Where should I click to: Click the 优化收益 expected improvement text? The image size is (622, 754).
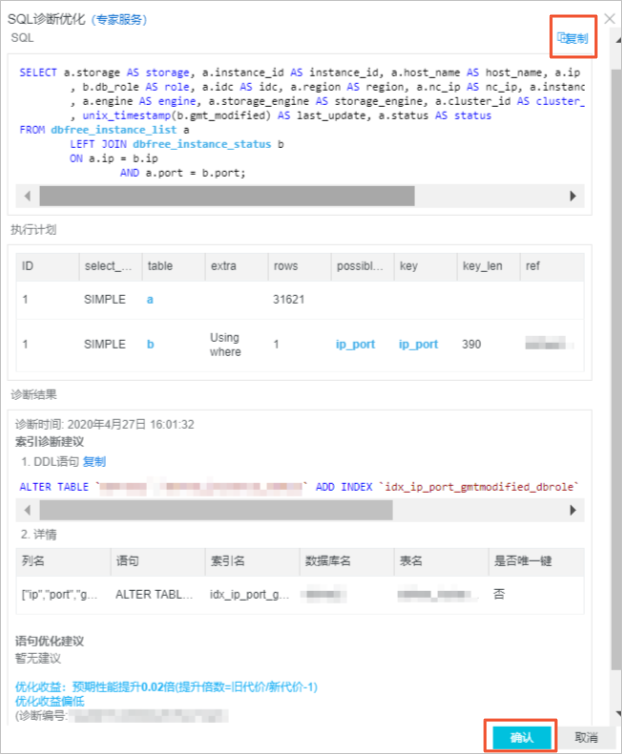click(166, 687)
